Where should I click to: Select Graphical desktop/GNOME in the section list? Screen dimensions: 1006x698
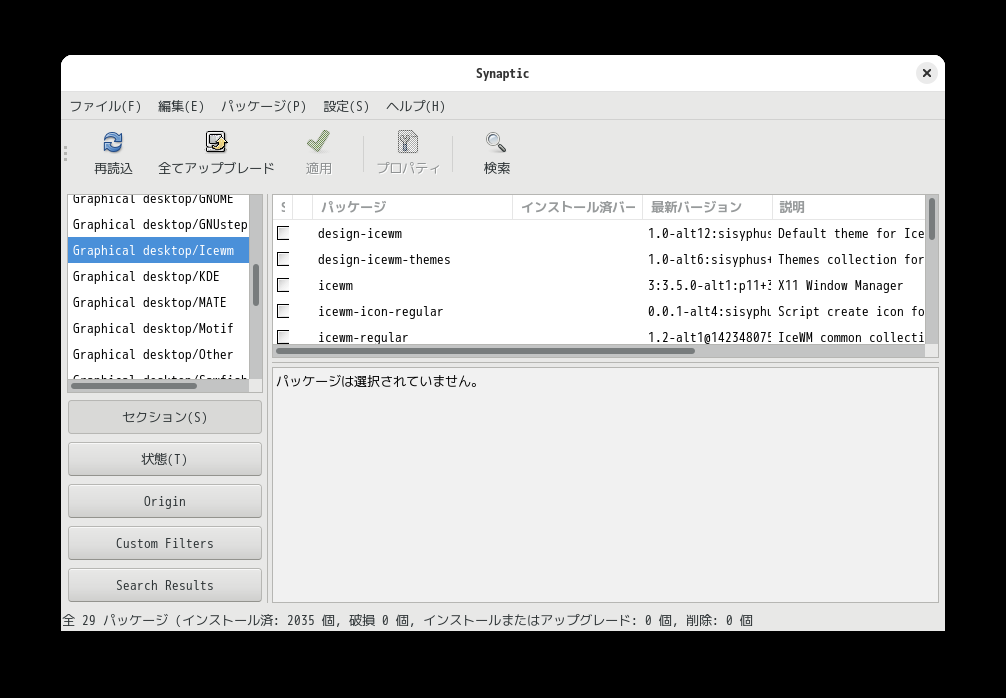[x=158, y=200]
